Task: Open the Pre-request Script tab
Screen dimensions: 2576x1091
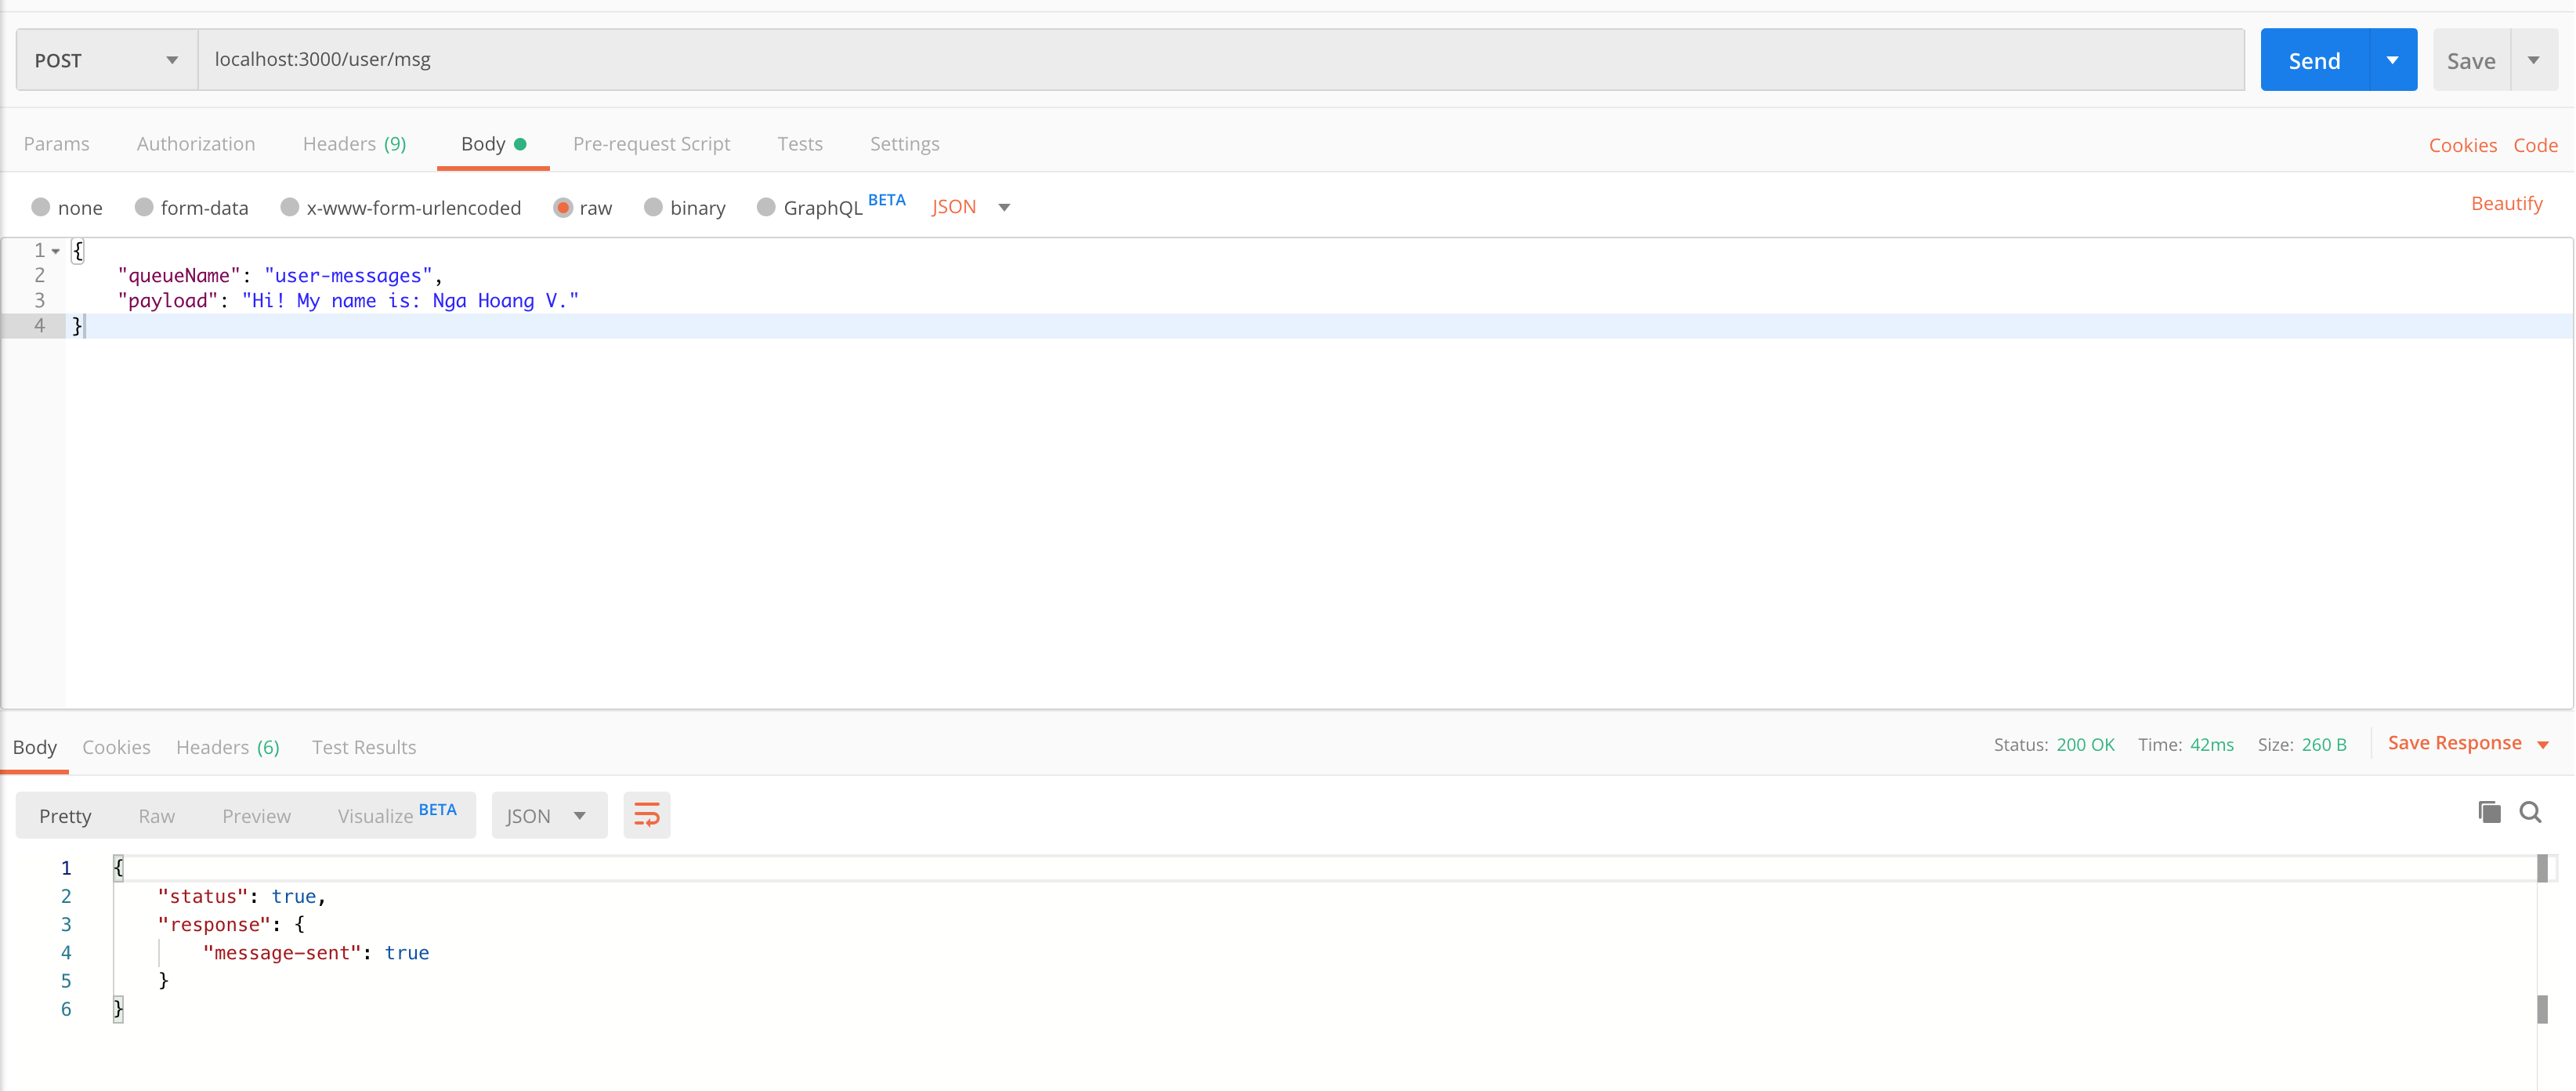Action: [651, 144]
